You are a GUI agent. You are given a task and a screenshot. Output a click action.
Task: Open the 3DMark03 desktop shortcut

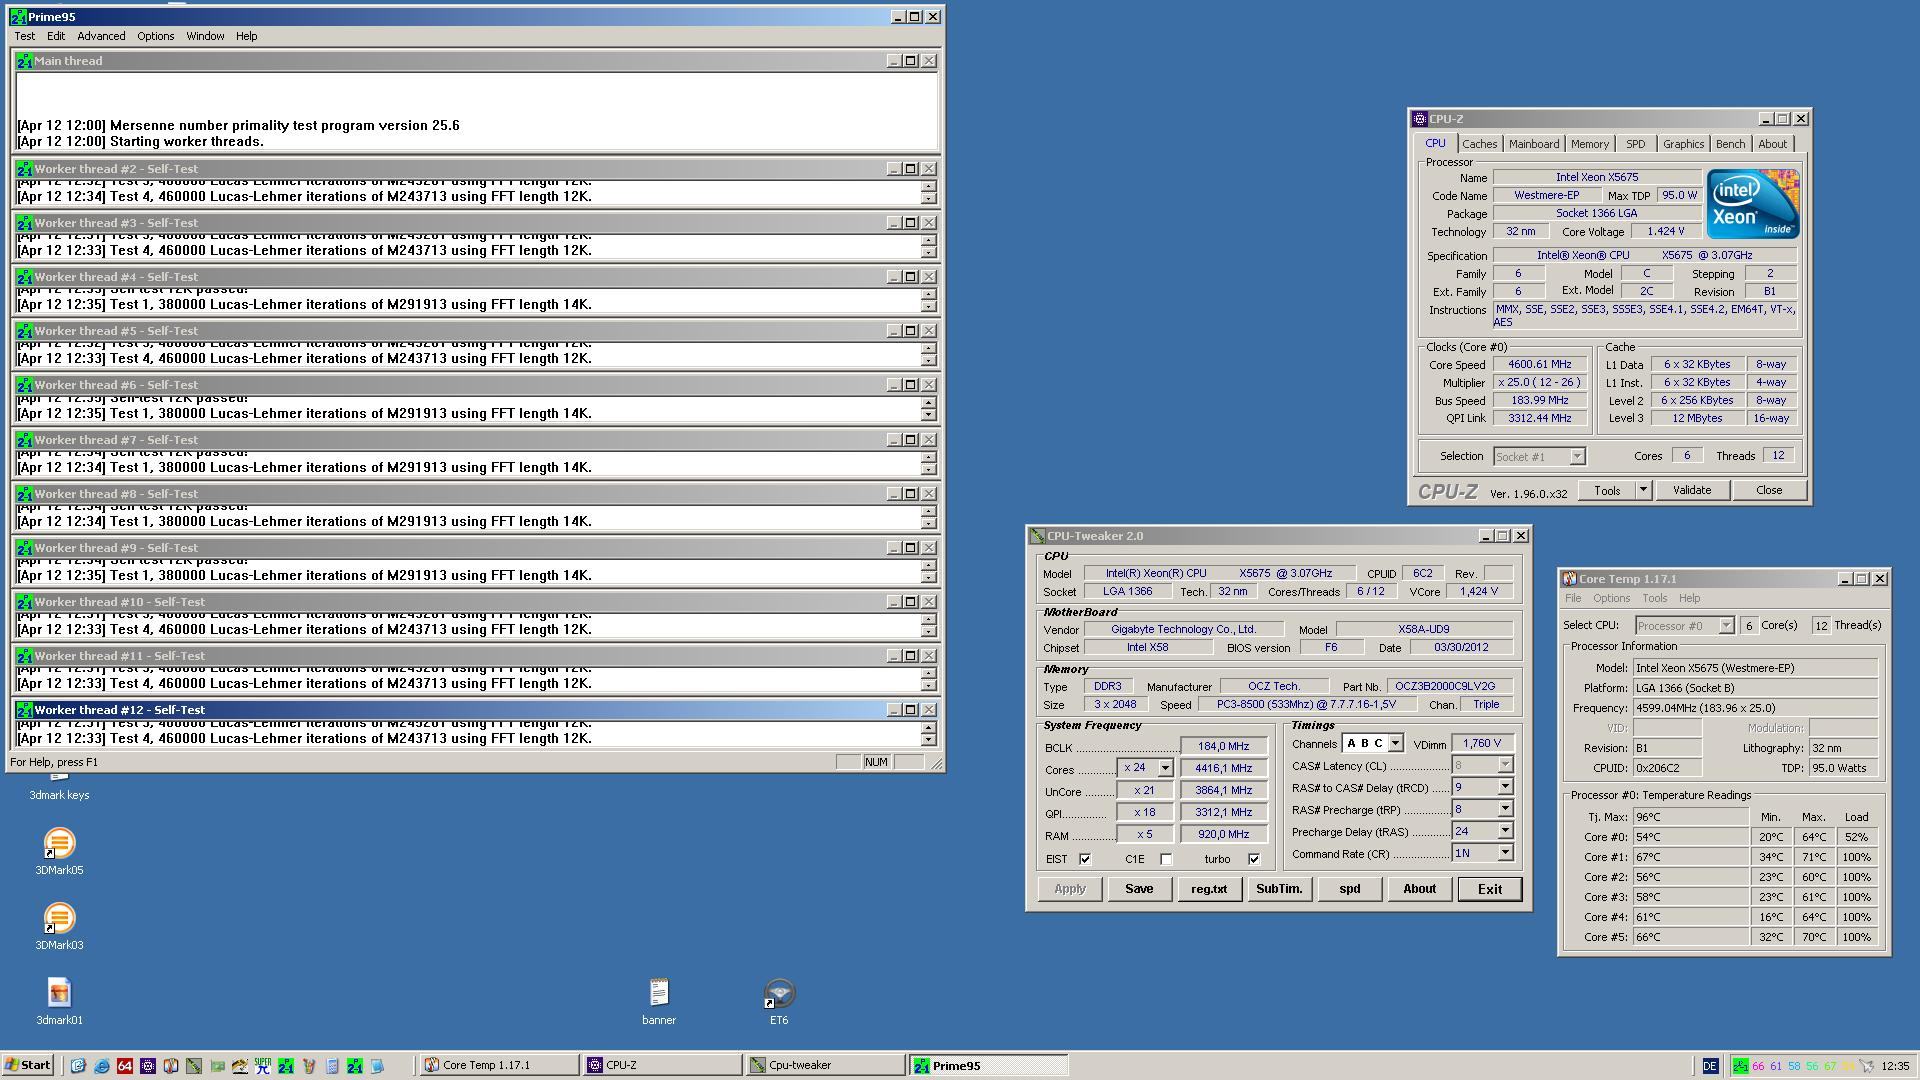click(59, 918)
